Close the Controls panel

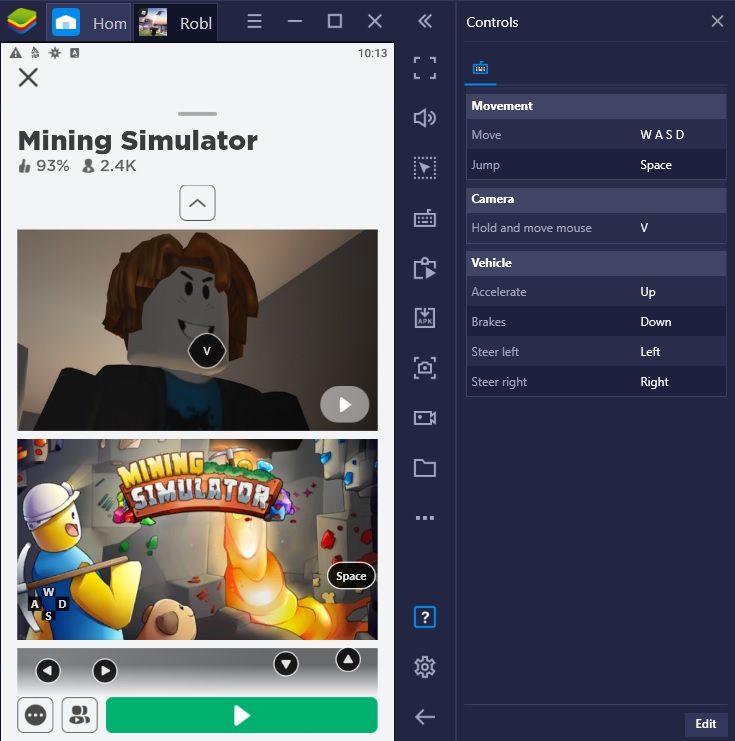click(717, 21)
